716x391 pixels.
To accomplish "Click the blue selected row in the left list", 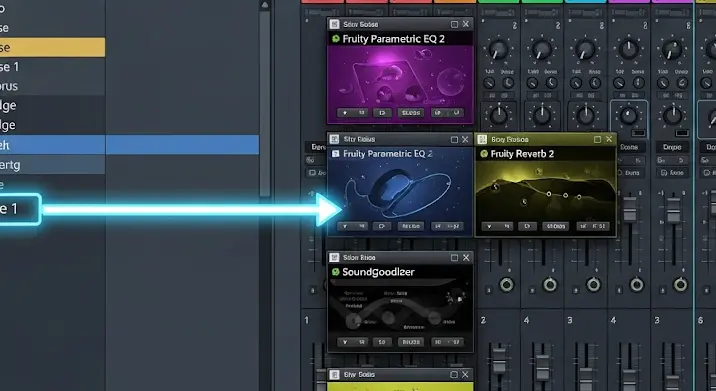I will pos(129,145).
